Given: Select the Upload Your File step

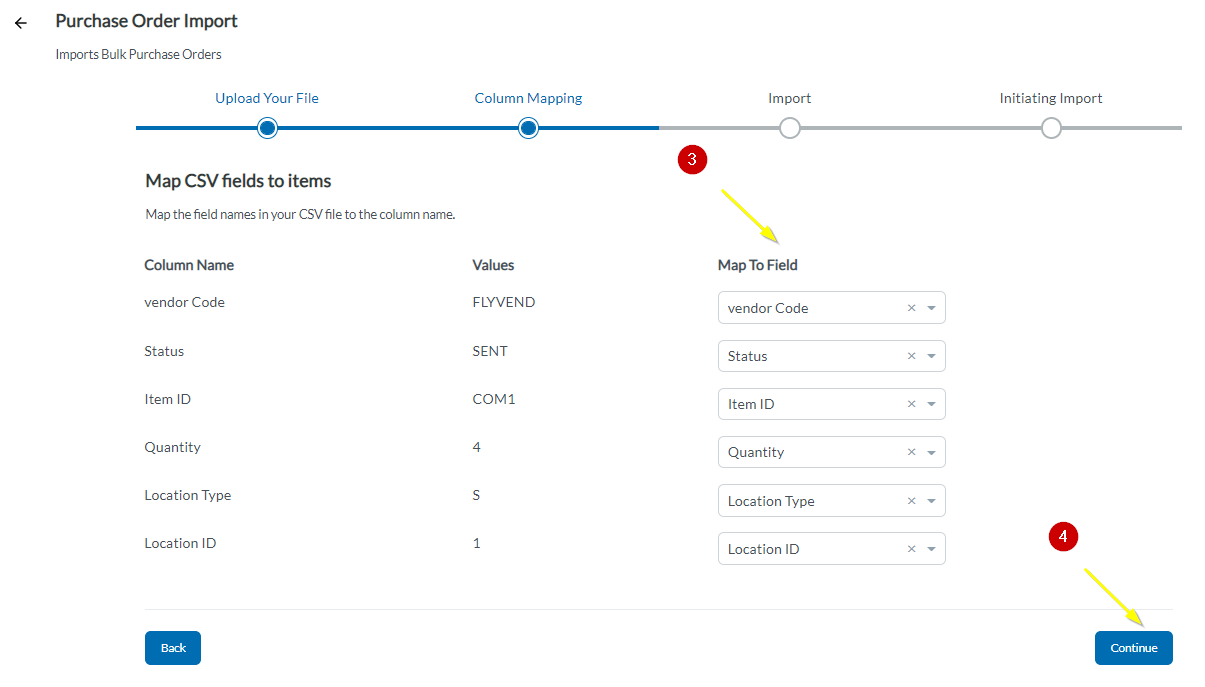Looking at the screenshot, I should pos(266,98).
